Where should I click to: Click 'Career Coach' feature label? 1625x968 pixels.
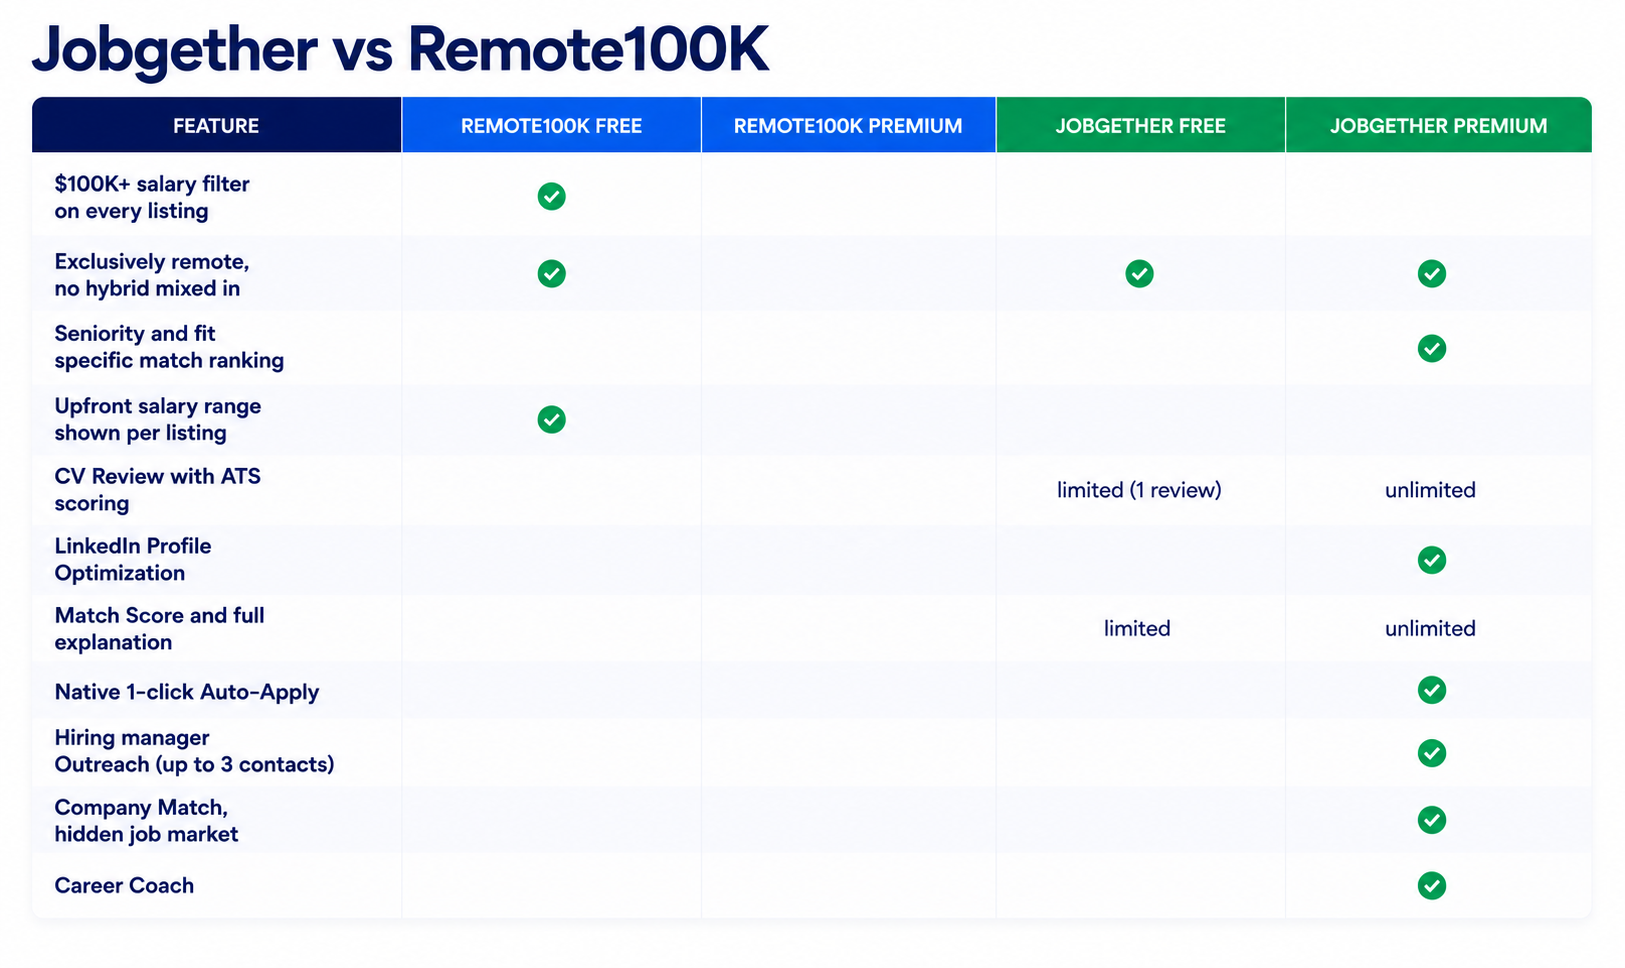click(x=124, y=885)
